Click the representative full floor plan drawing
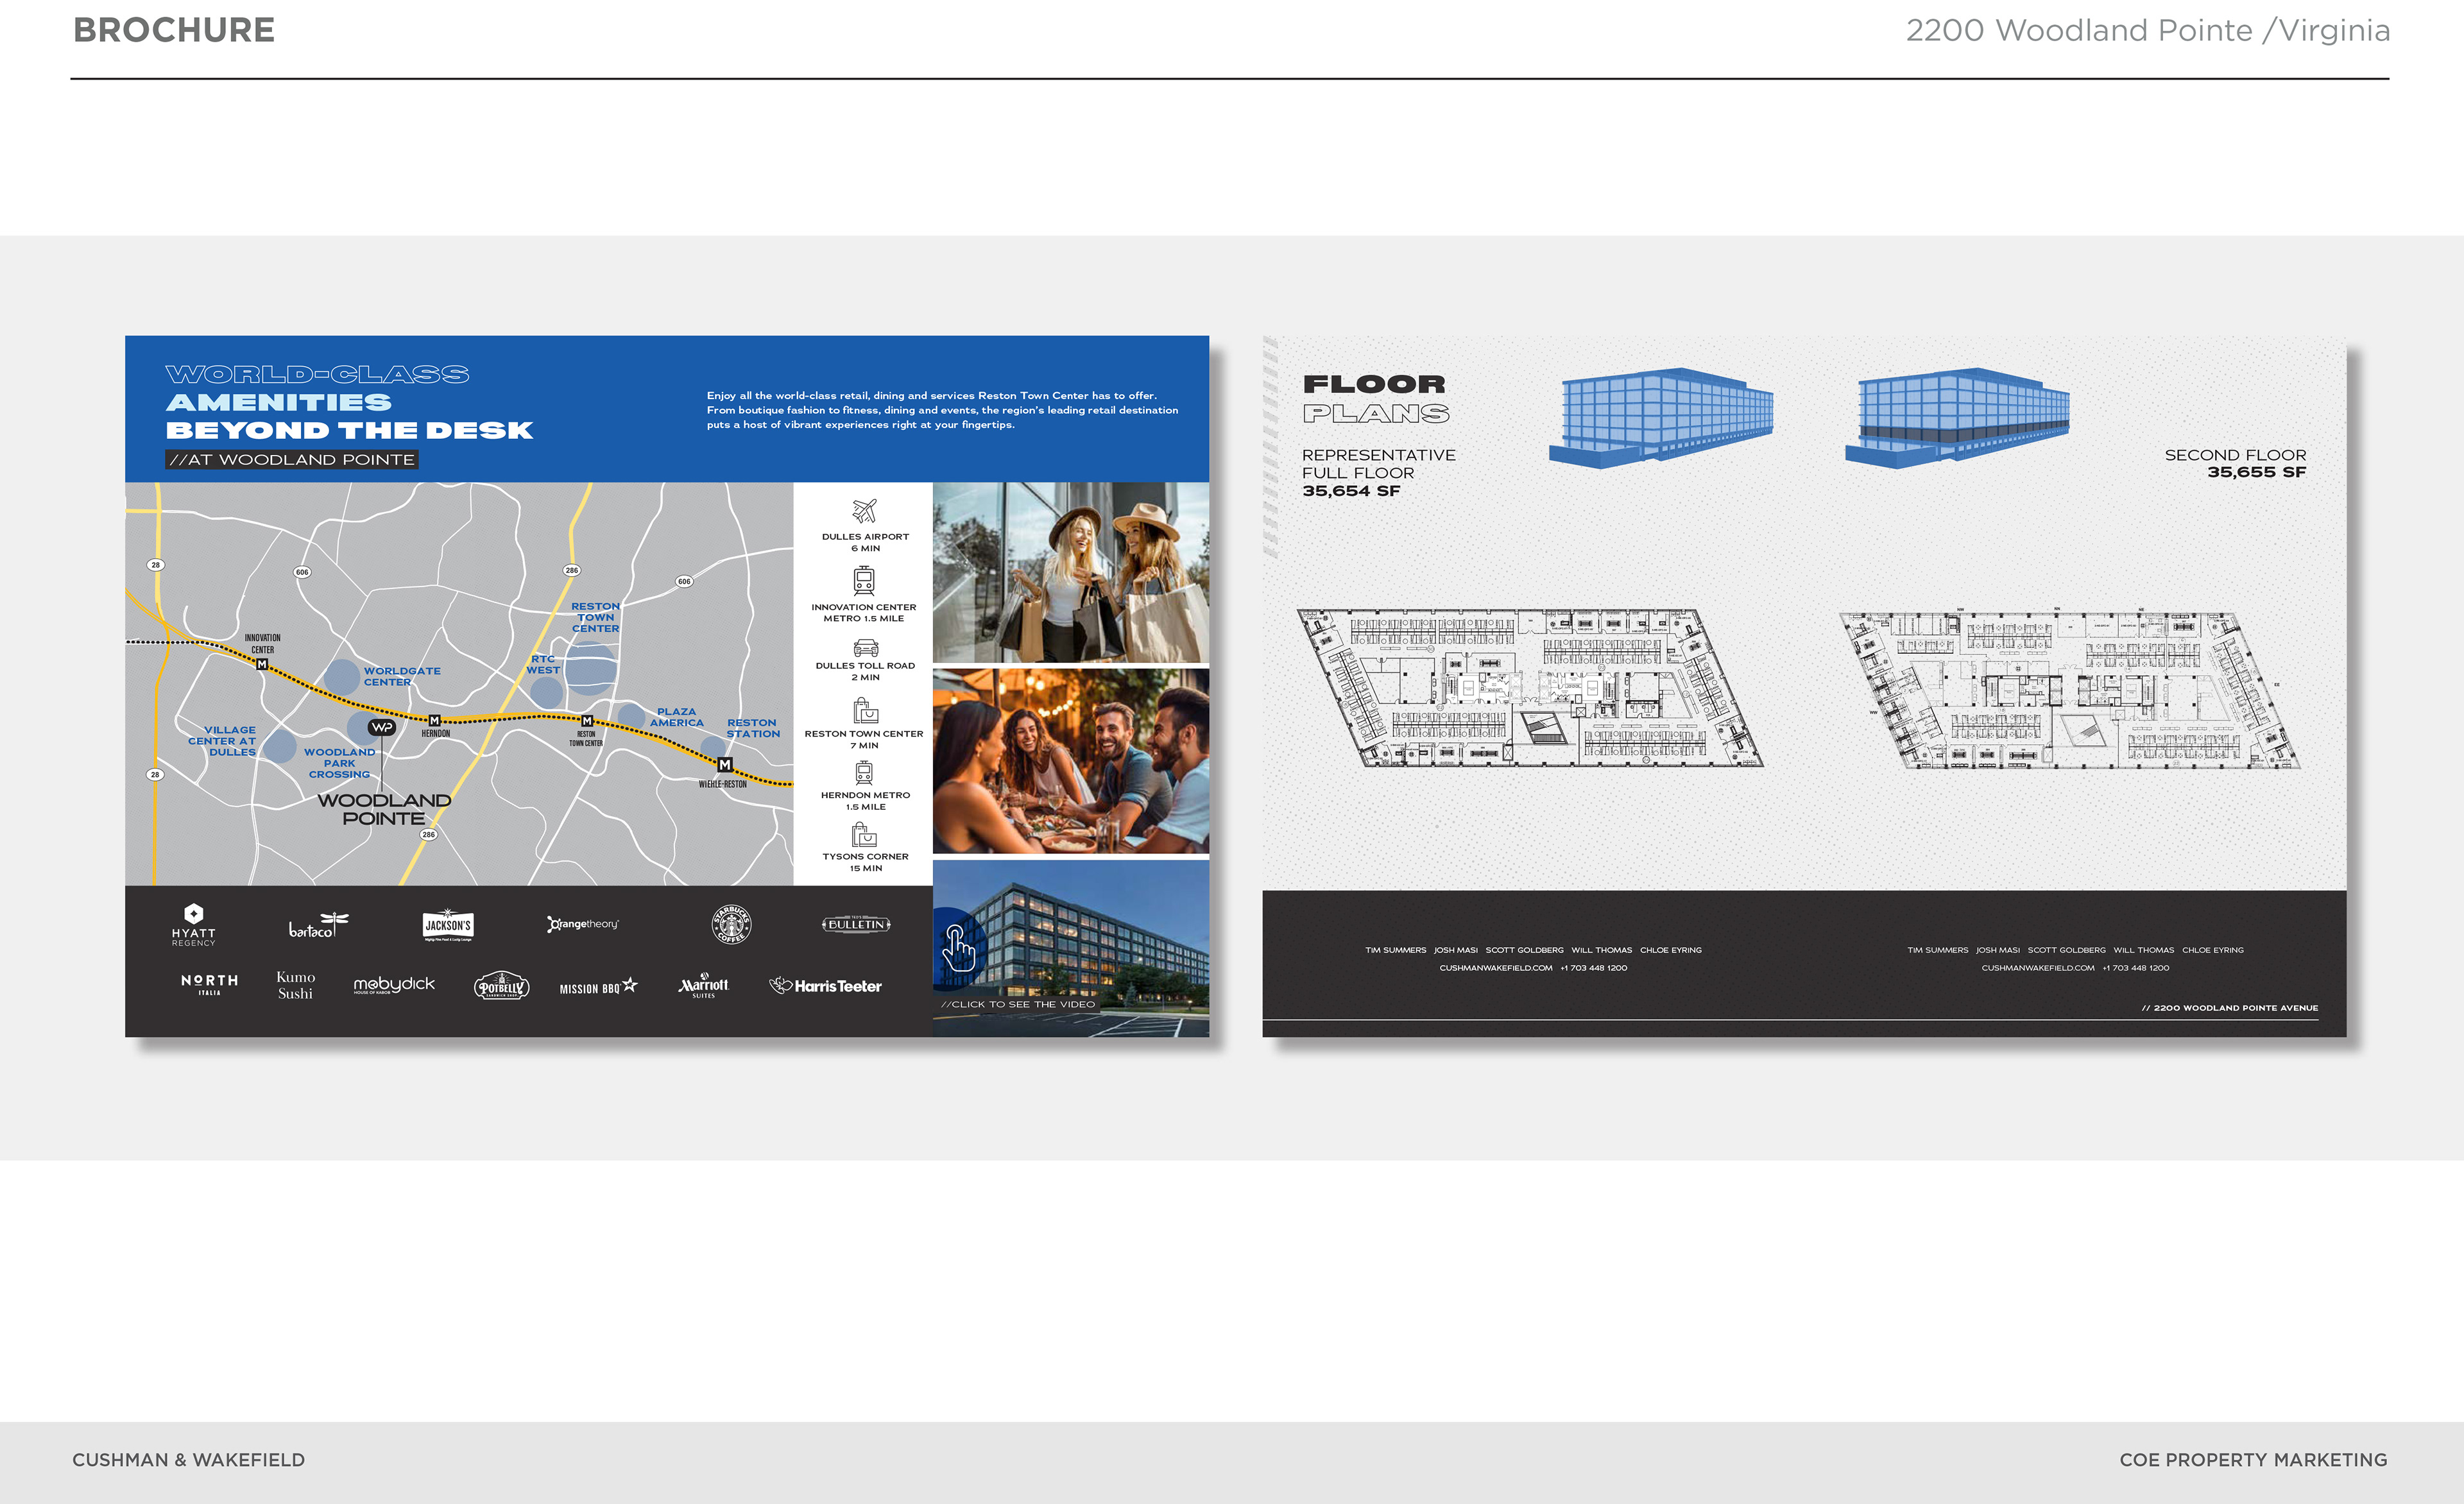 (x=1529, y=688)
